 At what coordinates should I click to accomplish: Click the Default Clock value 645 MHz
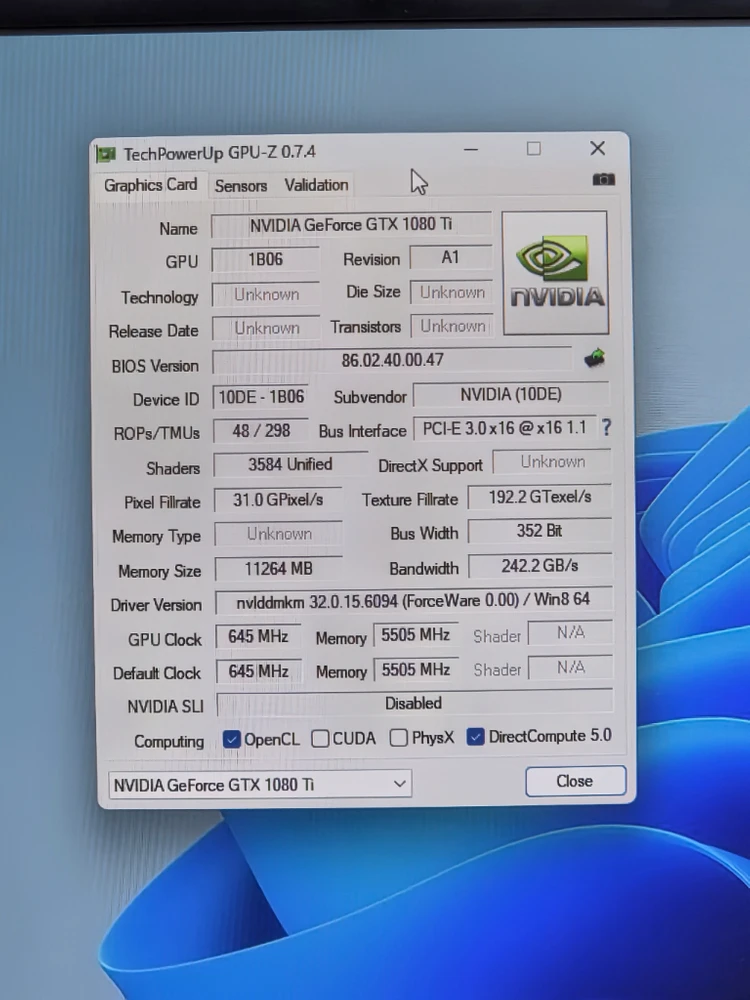(x=258, y=671)
